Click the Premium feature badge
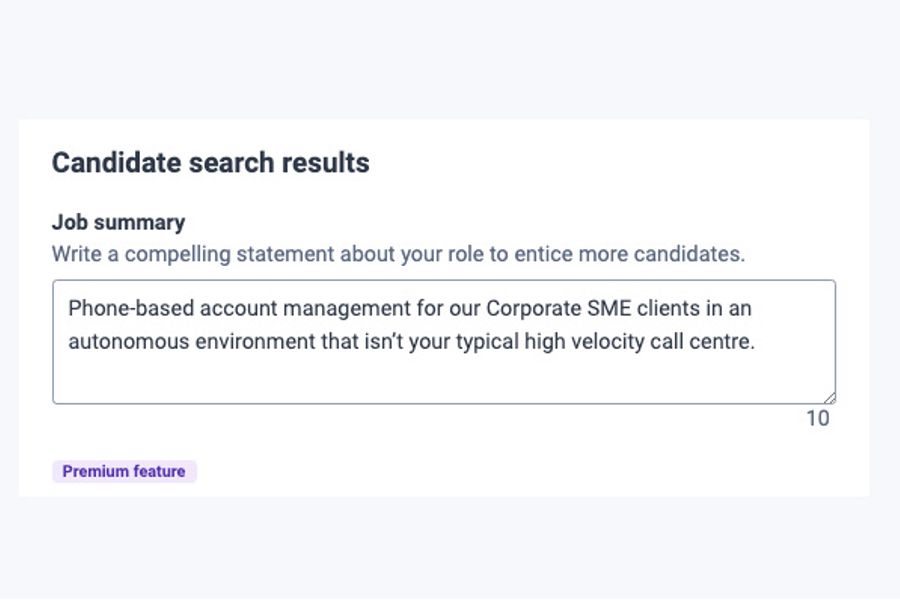 (124, 471)
